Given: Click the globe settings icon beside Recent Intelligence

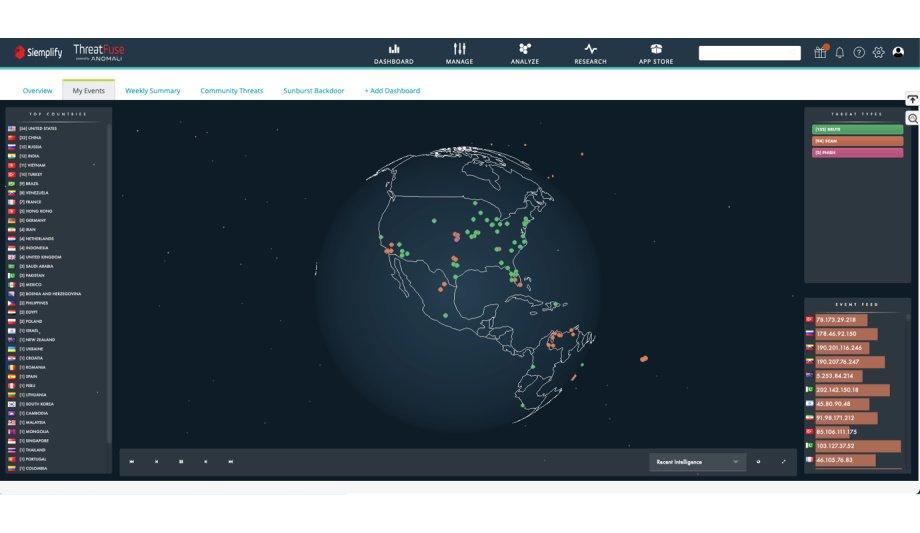Looking at the screenshot, I should 758,462.
